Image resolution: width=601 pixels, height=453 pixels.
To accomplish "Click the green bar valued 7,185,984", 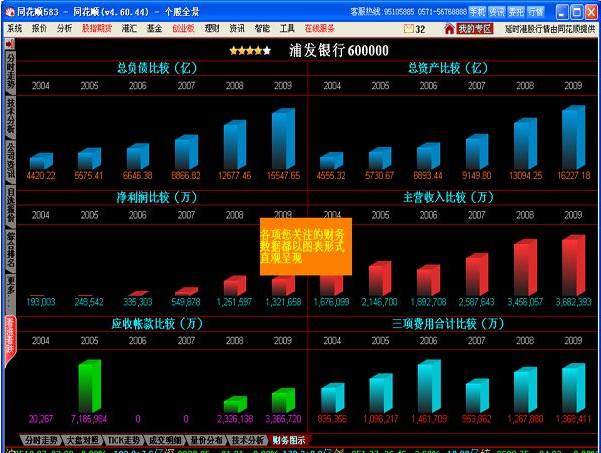I will pos(90,386).
